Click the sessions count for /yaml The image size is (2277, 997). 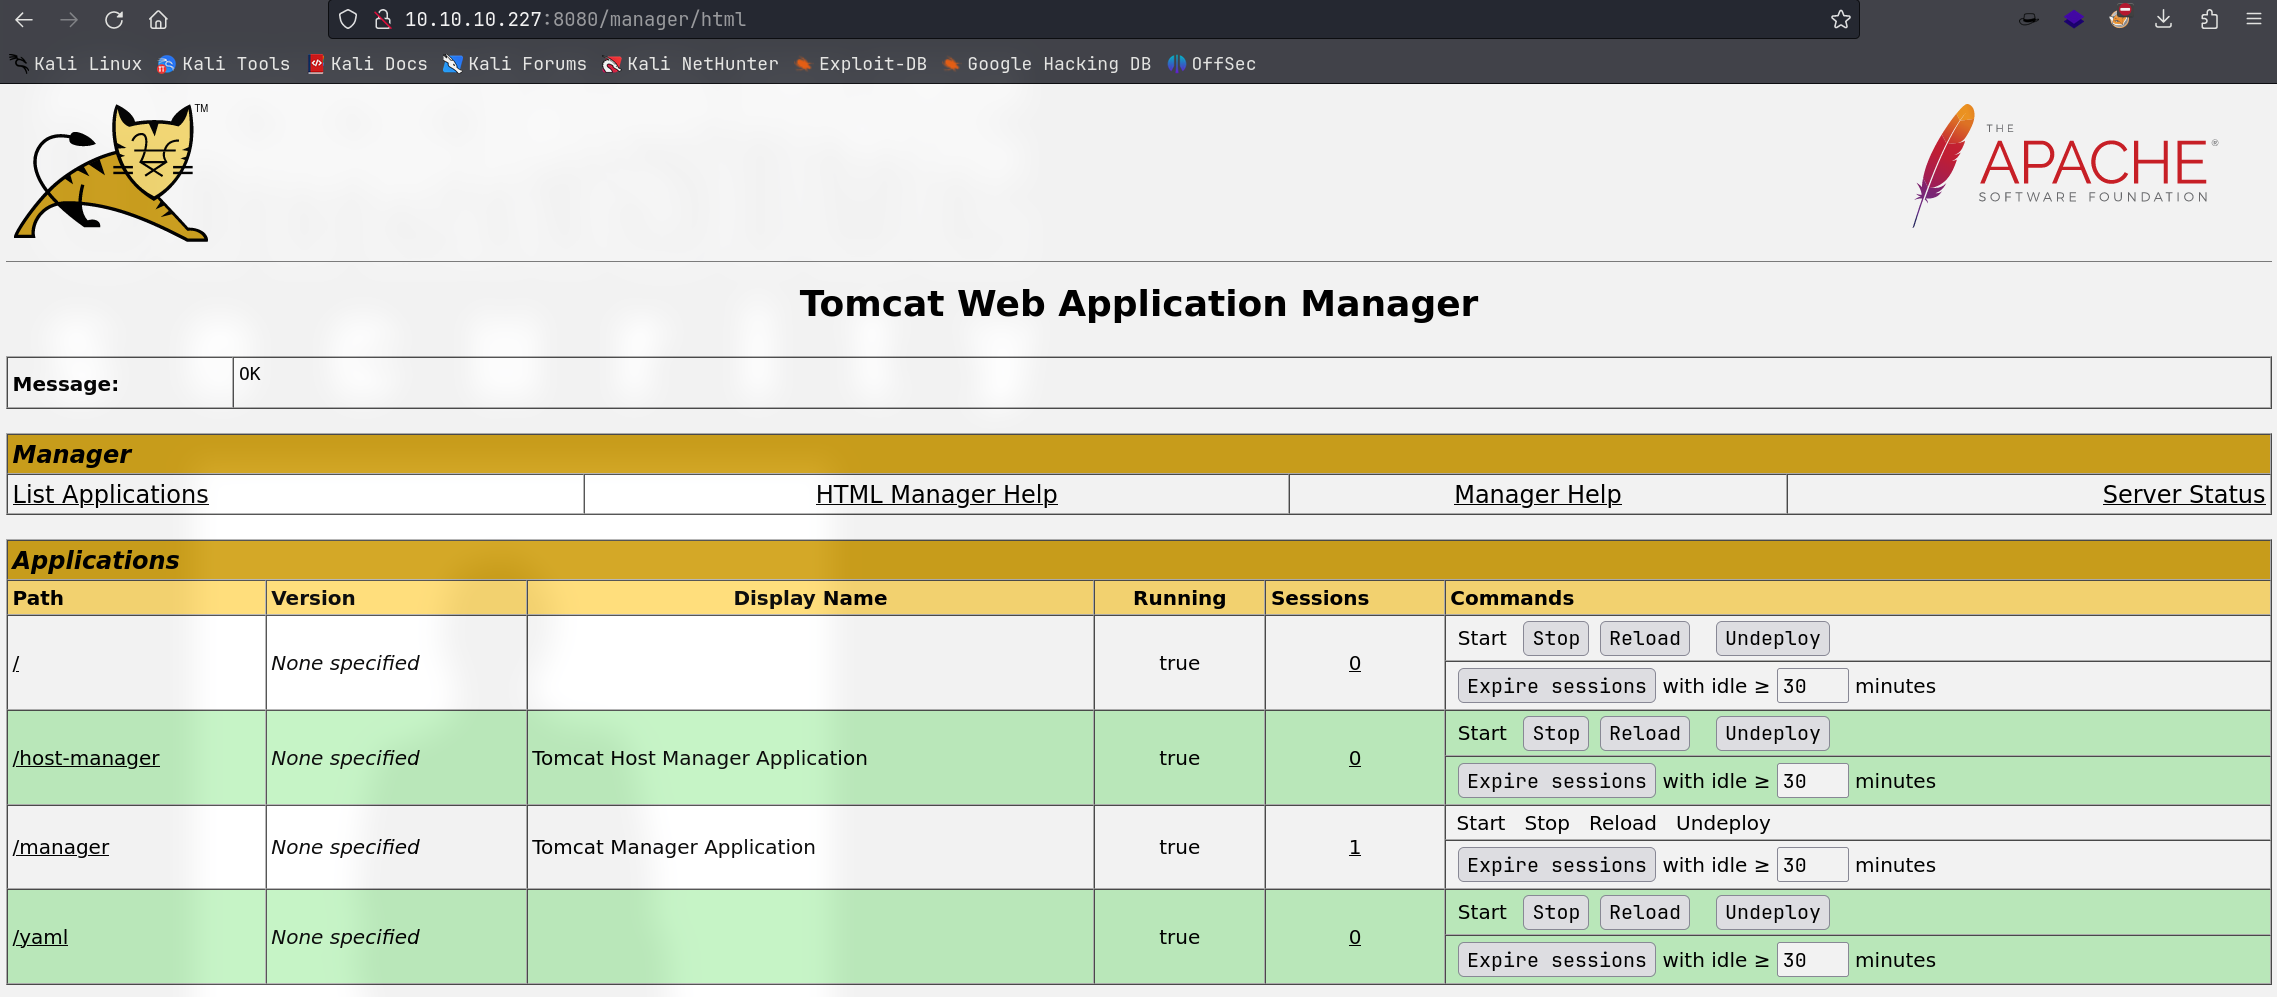pyautogui.click(x=1355, y=937)
